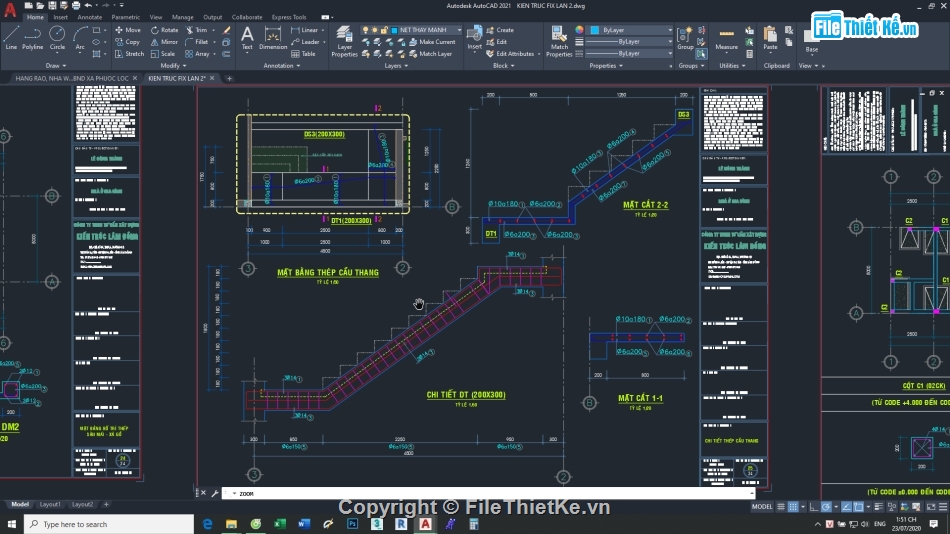Expand the Layers panel
The image size is (950, 534).
(396, 65)
